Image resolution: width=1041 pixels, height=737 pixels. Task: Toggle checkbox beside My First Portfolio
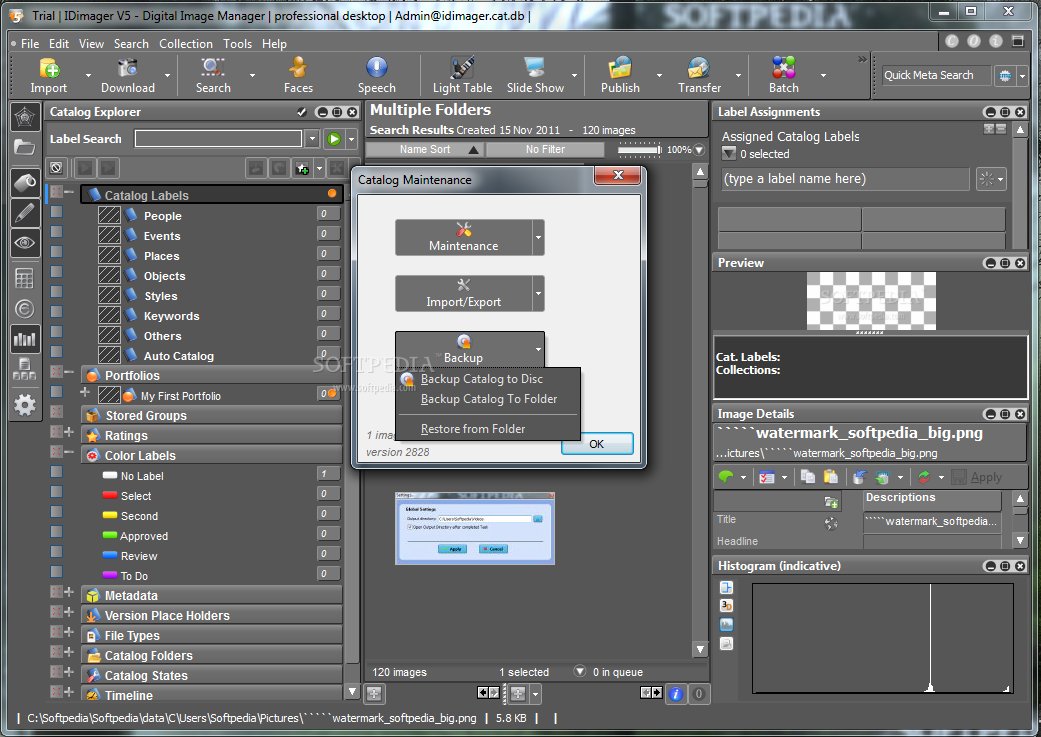(x=56, y=392)
